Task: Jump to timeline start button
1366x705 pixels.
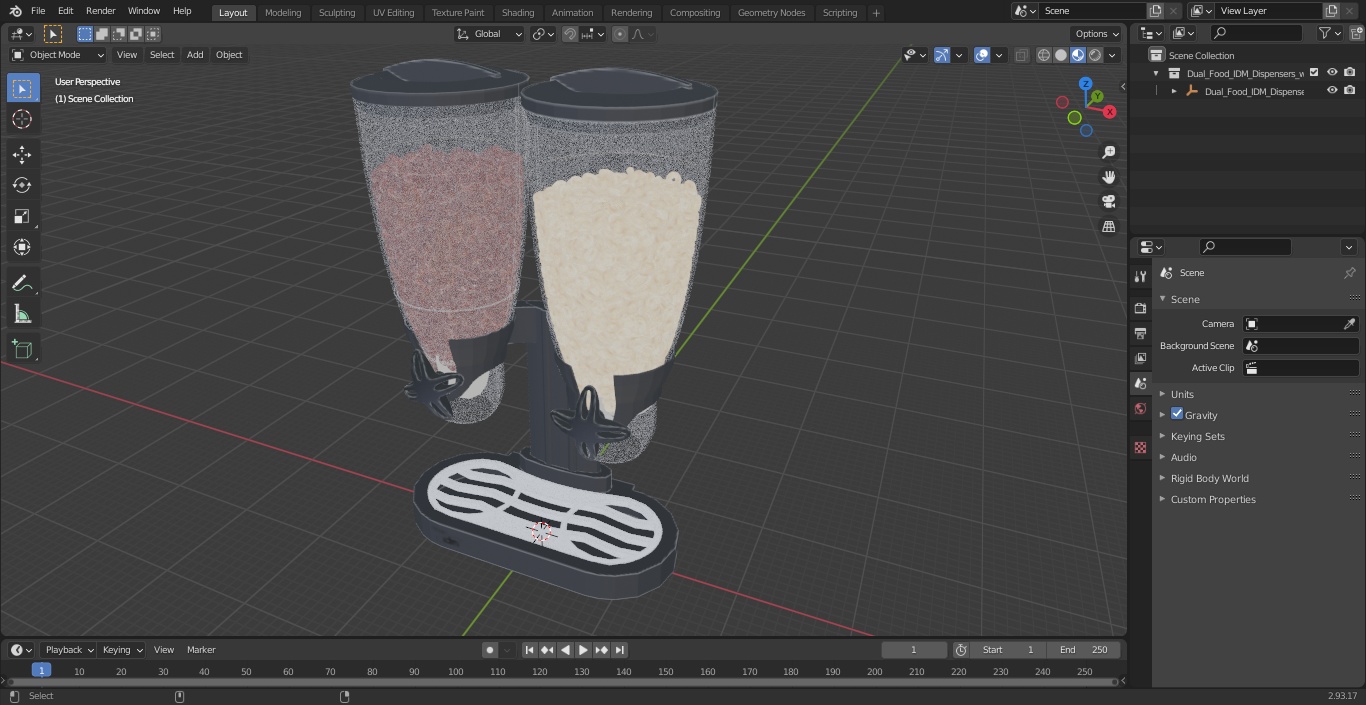Action: pyautogui.click(x=529, y=649)
